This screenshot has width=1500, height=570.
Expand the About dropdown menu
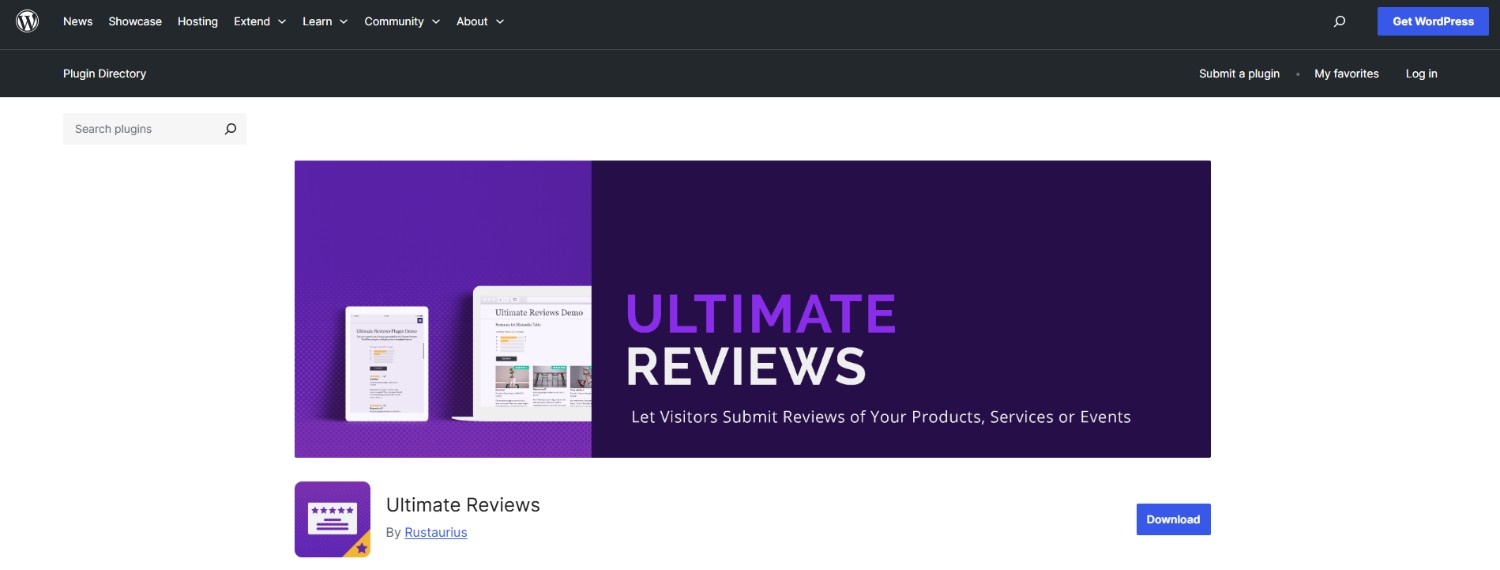[480, 21]
